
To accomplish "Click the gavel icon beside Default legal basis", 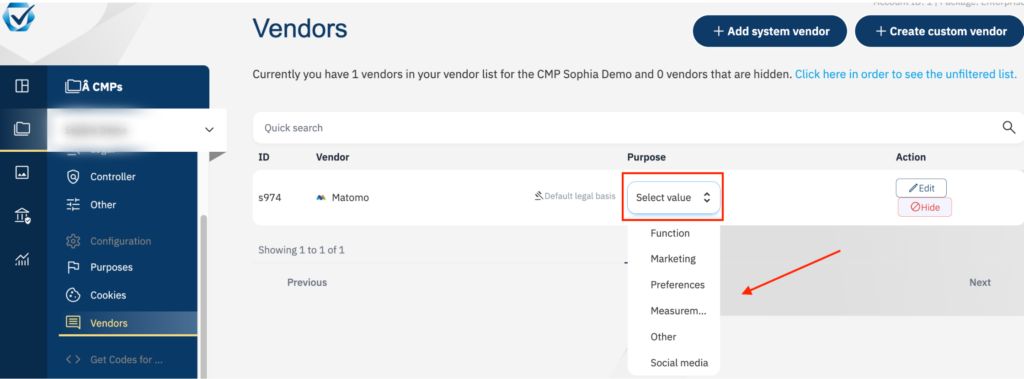I will coord(539,195).
